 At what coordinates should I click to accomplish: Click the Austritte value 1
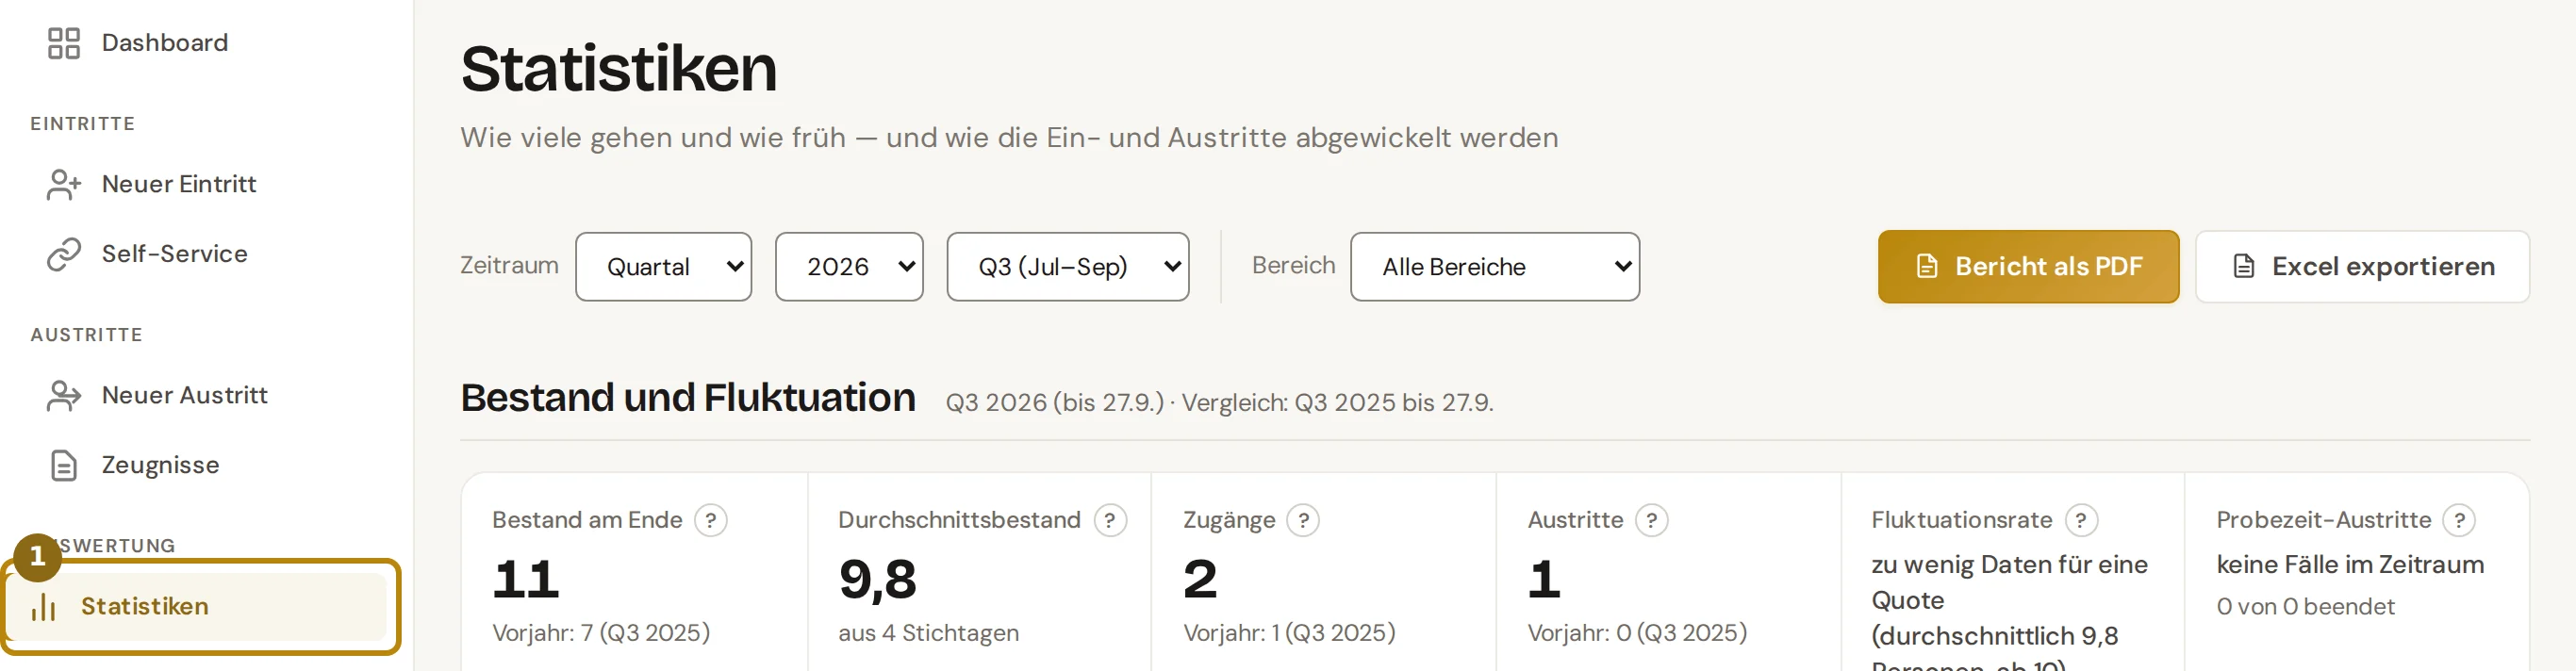(x=1544, y=579)
